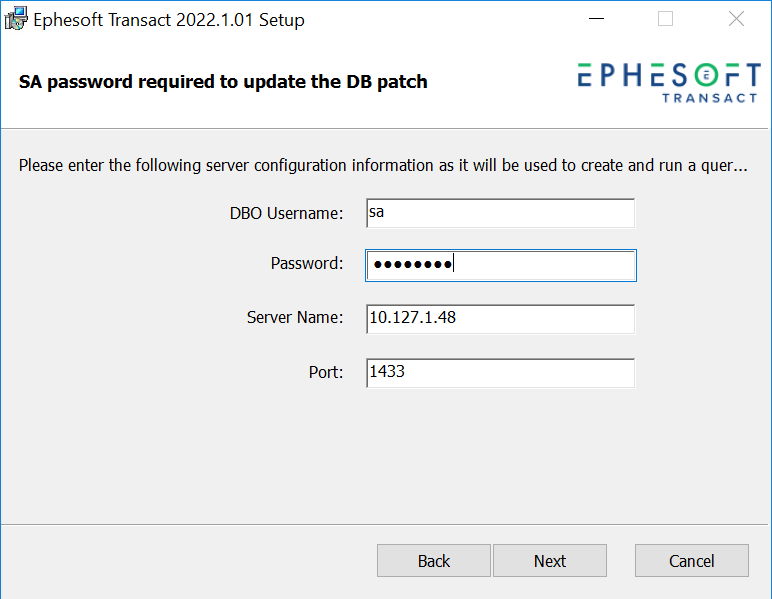Click the TRANSACT text beneath the logo
The width and height of the screenshot is (772, 599).
click(x=709, y=98)
